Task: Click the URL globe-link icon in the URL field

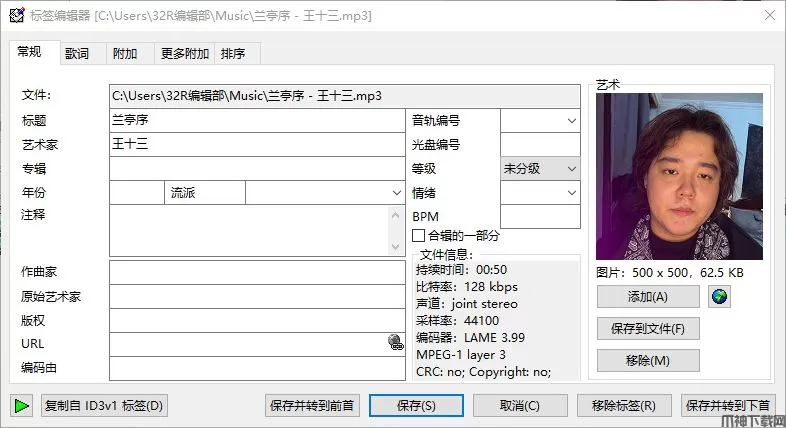Action: click(x=396, y=342)
